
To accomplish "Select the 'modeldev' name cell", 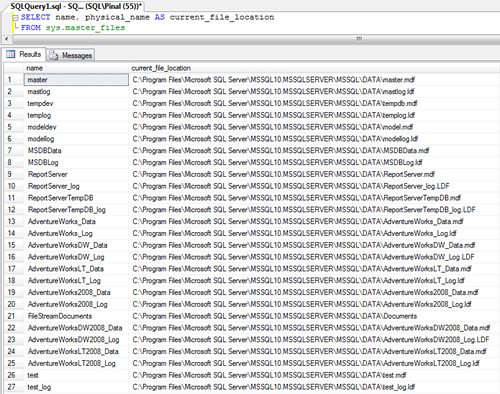I will pos(76,127).
